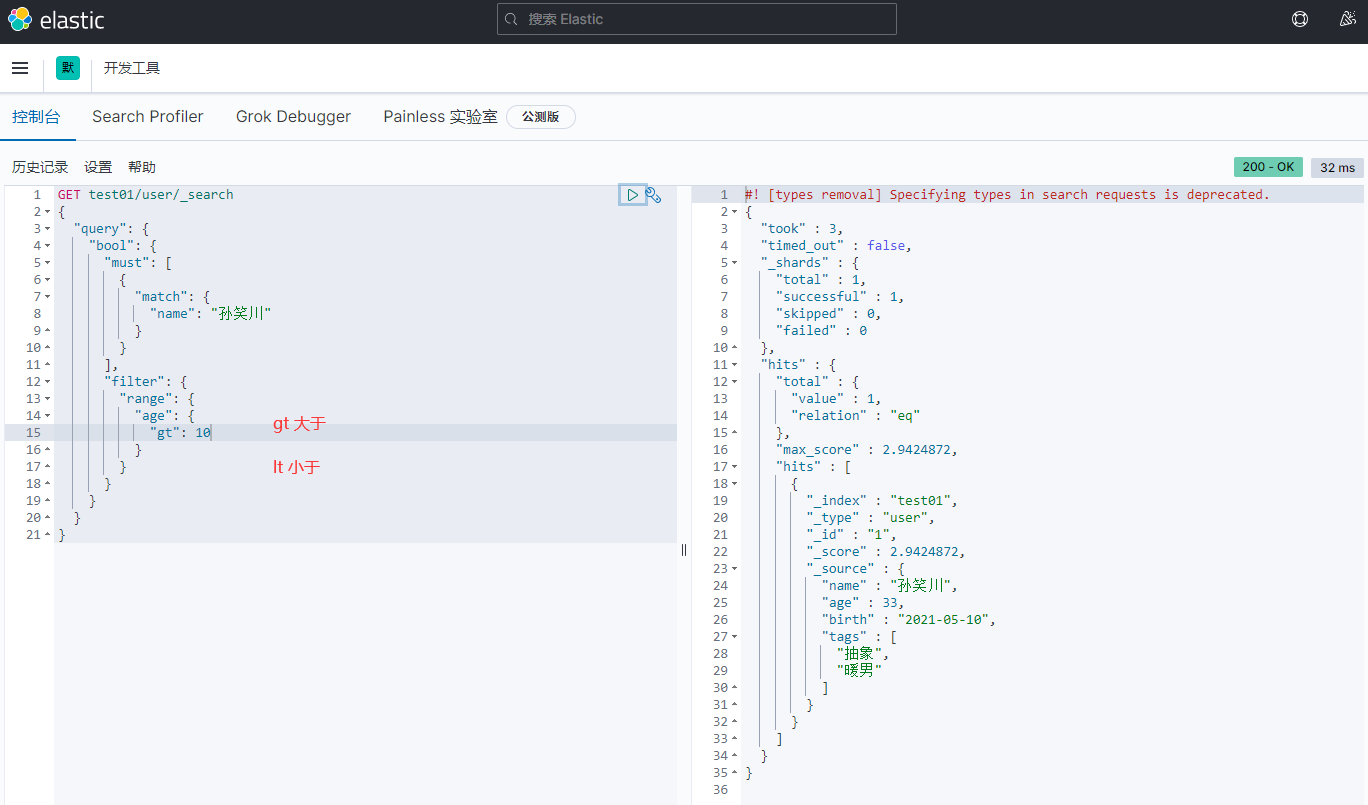The height and width of the screenshot is (805, 1368).
Task: Collapse the hits array fold at response line 17
Action: [x=735, y=467]
